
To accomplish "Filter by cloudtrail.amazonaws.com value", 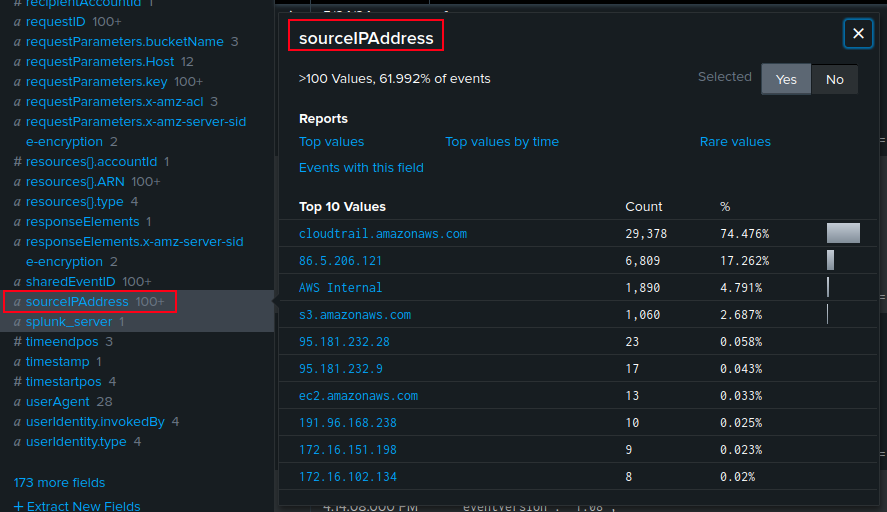I will pyautogui.click(x=383, y=234).
